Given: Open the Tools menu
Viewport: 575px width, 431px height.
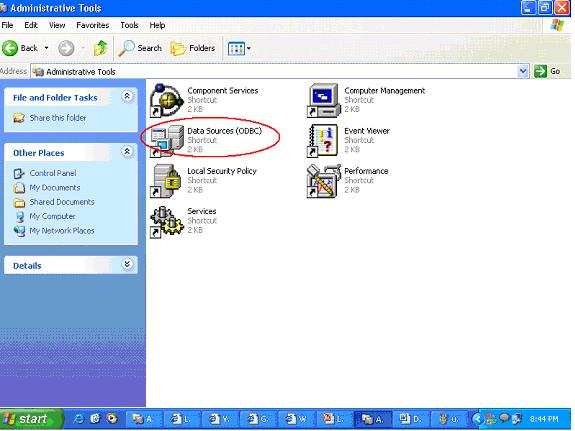Looking at the screenshot, I should [129, 25].
